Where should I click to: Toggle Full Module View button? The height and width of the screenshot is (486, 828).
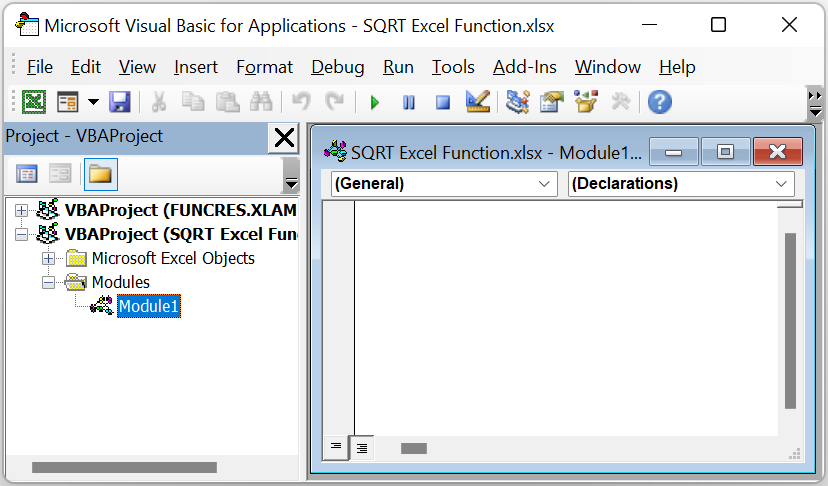click(x=362, y=448)
